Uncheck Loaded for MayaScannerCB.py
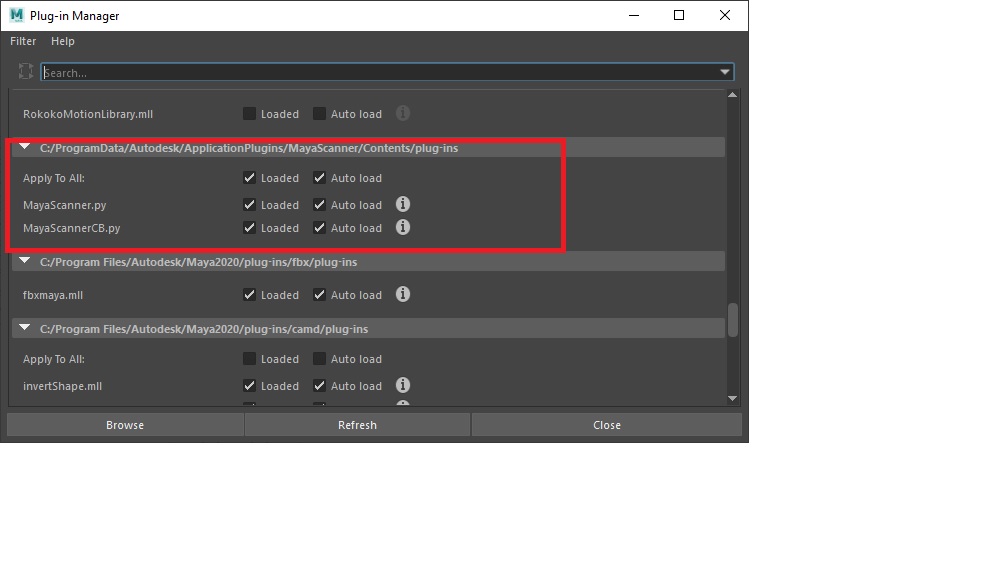Viewport: 1000px width, 580px height. (249, 228)
